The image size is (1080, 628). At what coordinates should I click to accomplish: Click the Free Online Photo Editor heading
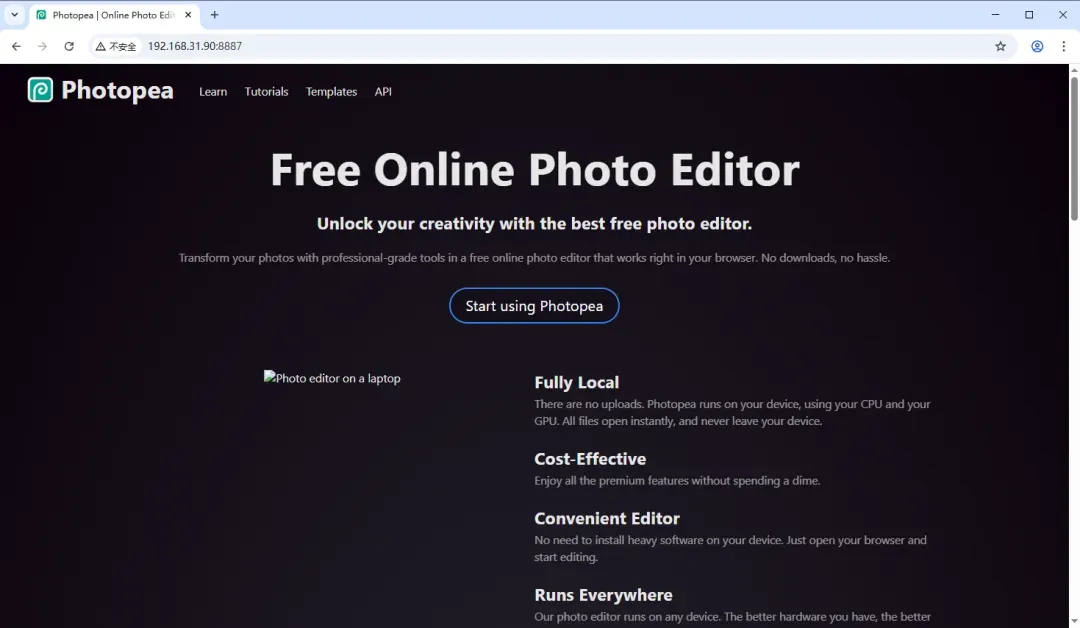(x=534, y=169)
